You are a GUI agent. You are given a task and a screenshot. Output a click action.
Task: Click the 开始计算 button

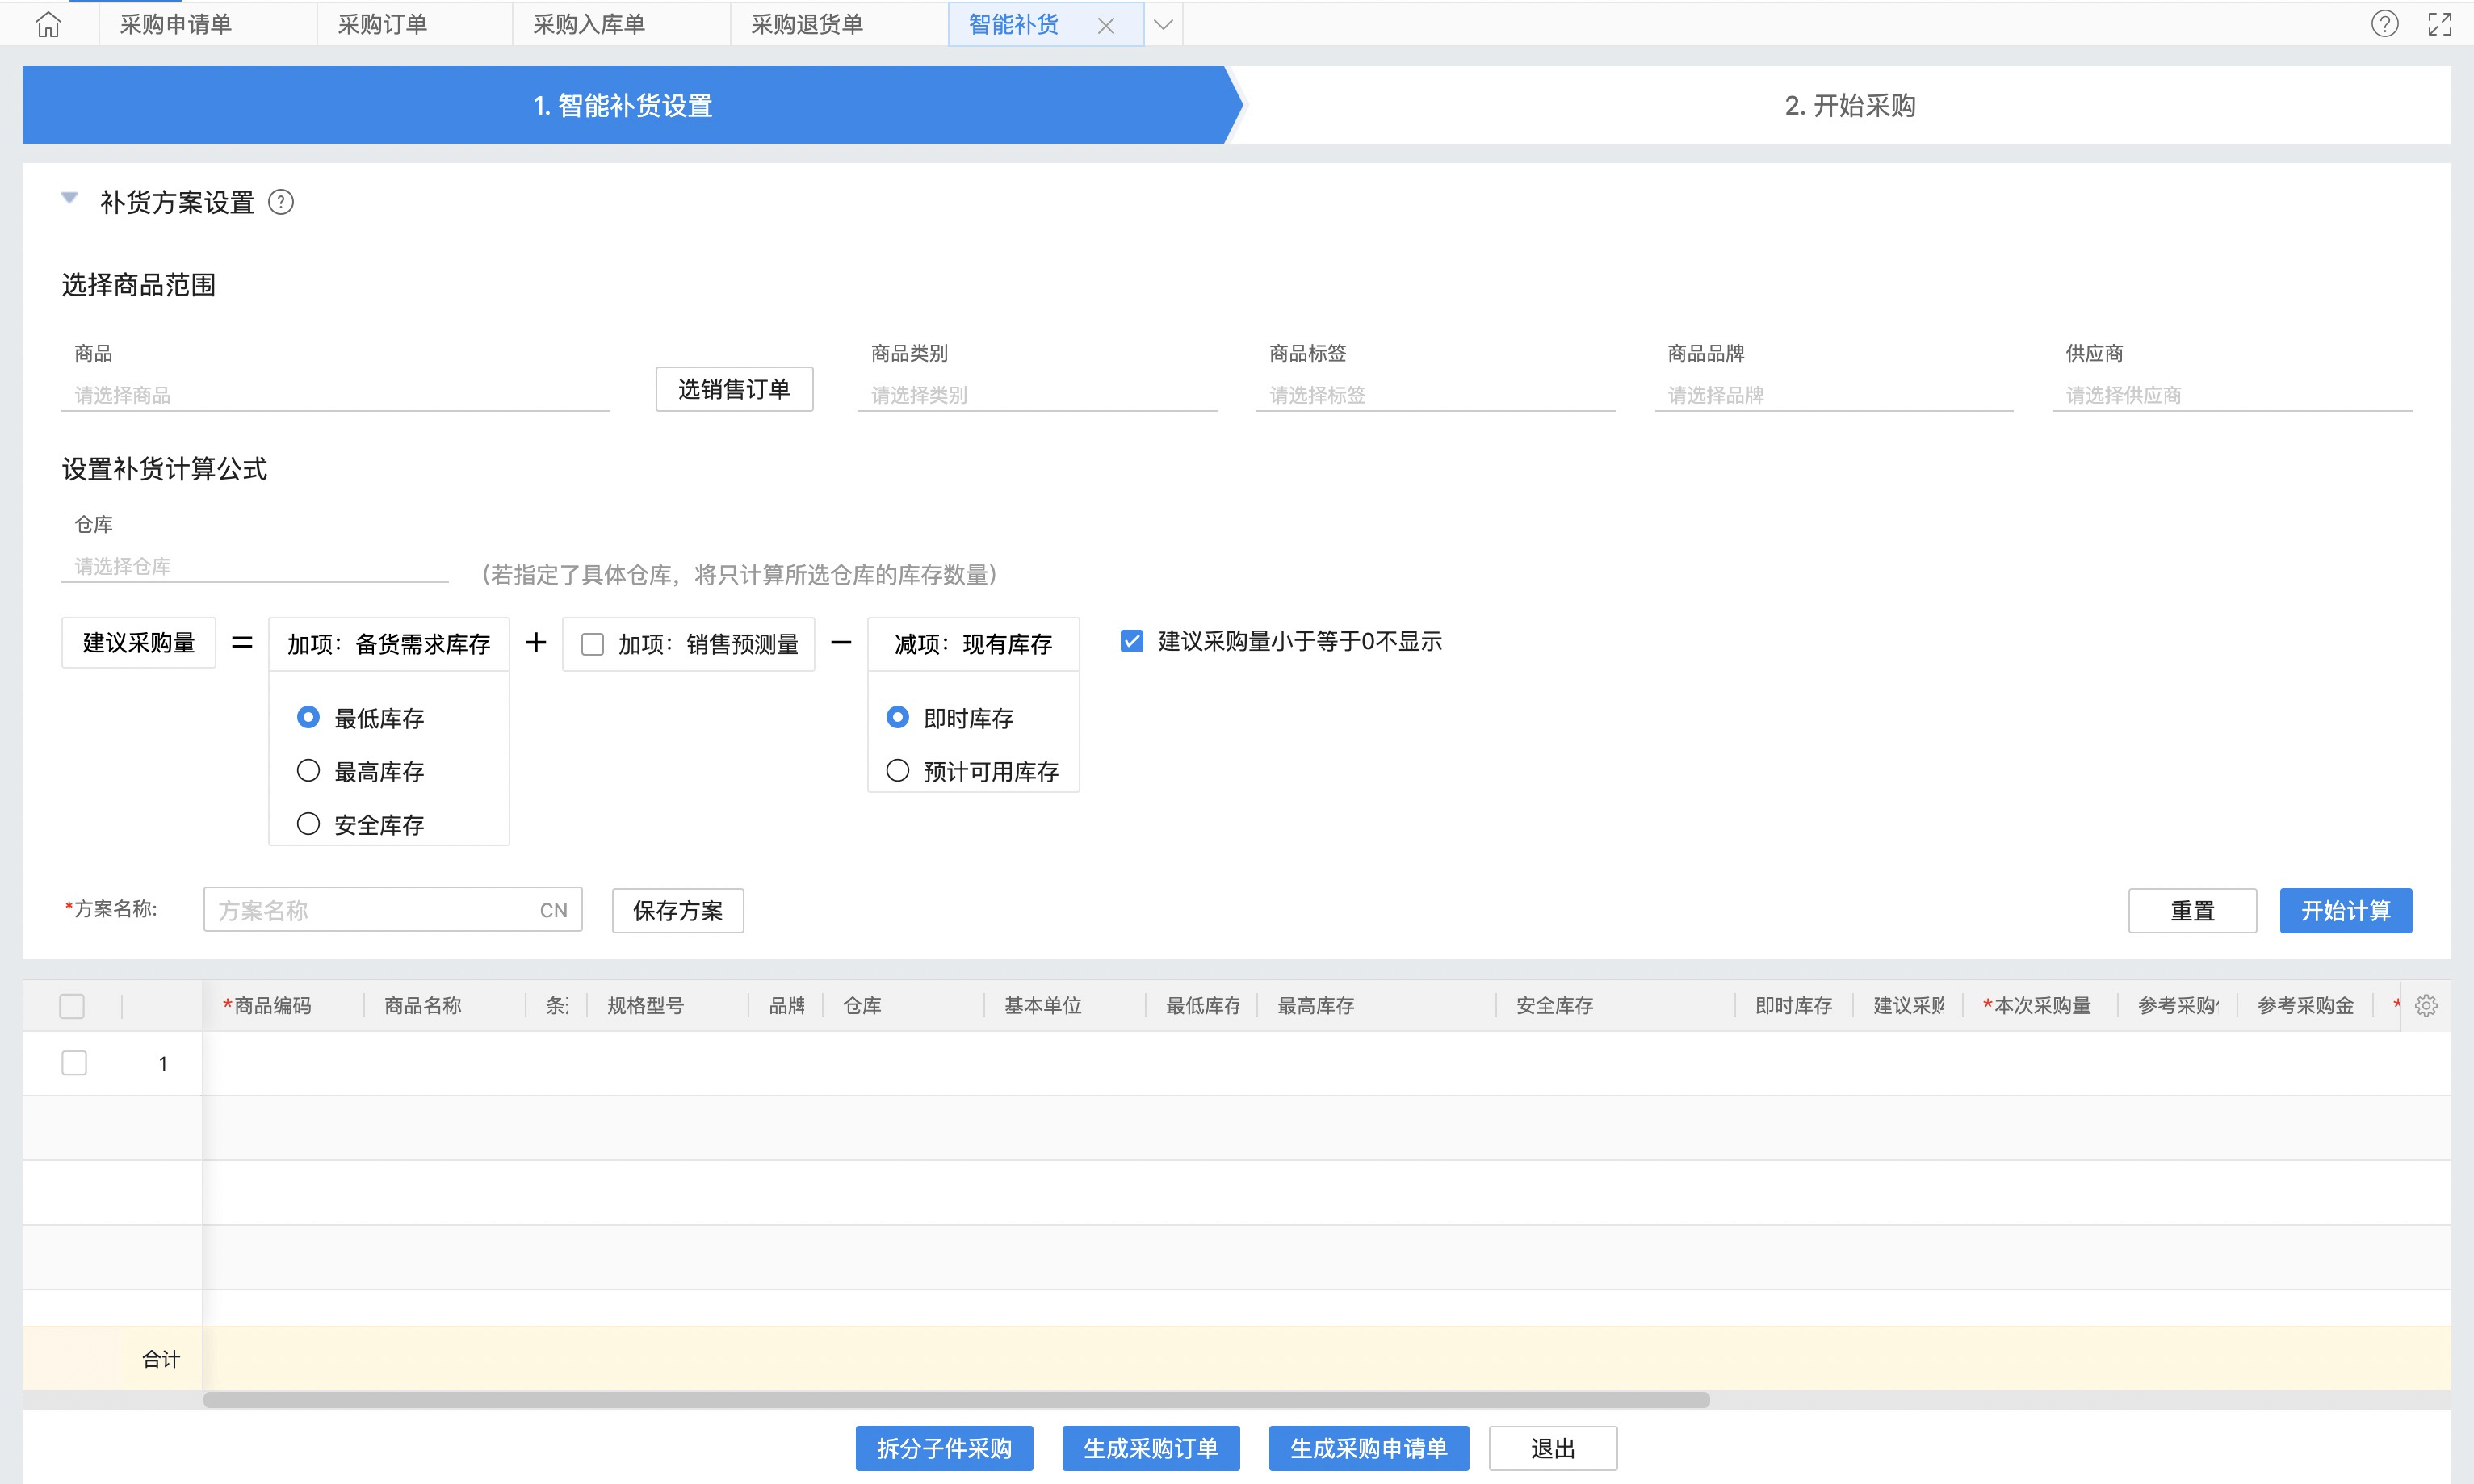click(2345, 911)
